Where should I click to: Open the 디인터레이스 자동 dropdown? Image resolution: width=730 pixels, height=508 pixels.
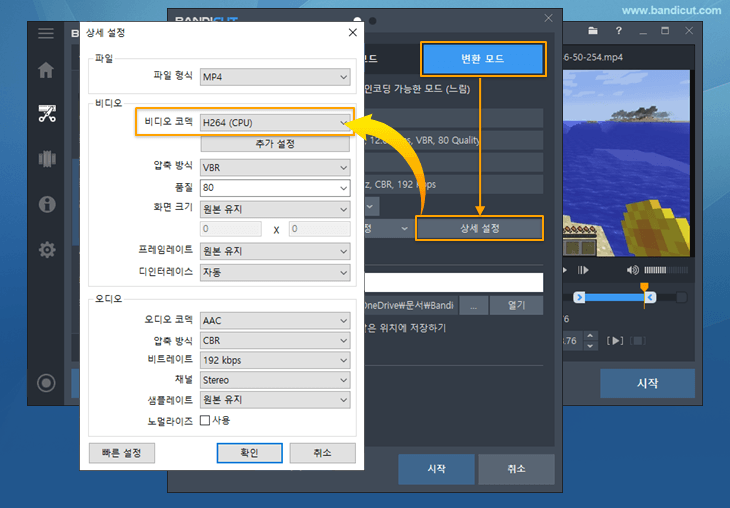coord(275,272)
